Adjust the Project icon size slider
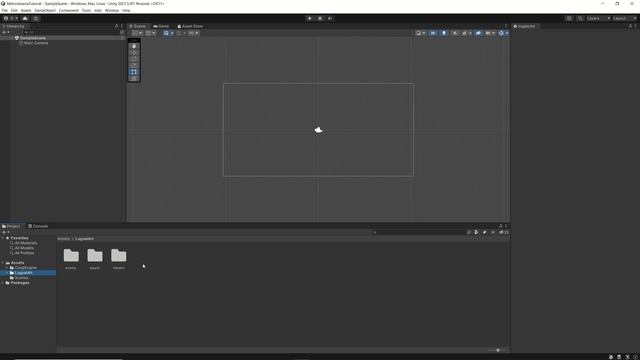 click(x=498, y=350)
